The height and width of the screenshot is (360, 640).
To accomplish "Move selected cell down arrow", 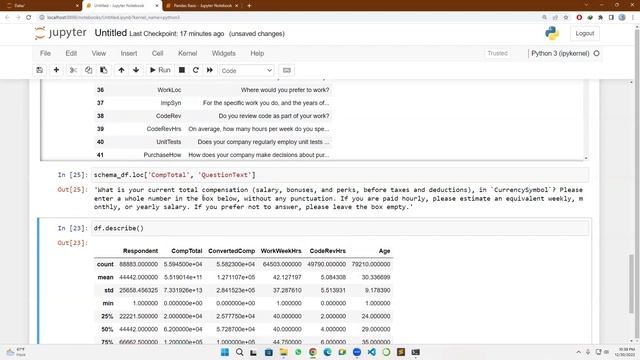I will click(x=136, y=70).
